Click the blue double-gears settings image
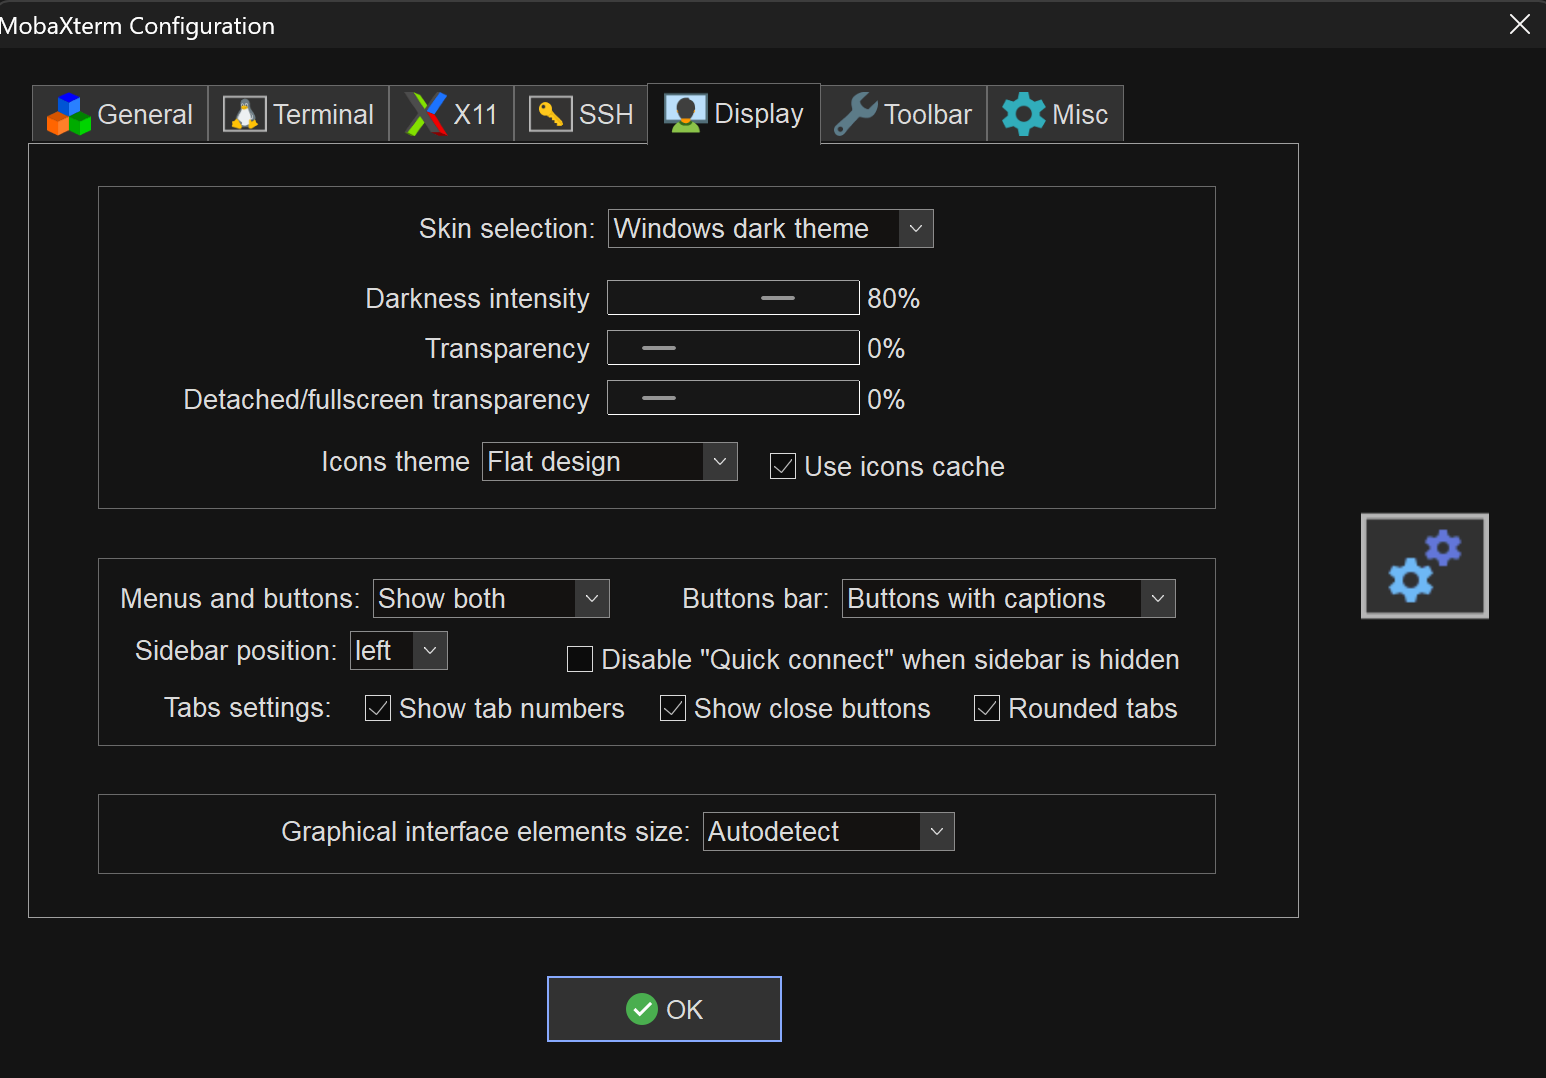Screen dimensions: 1546x1078 click(x=1425, y=566)
